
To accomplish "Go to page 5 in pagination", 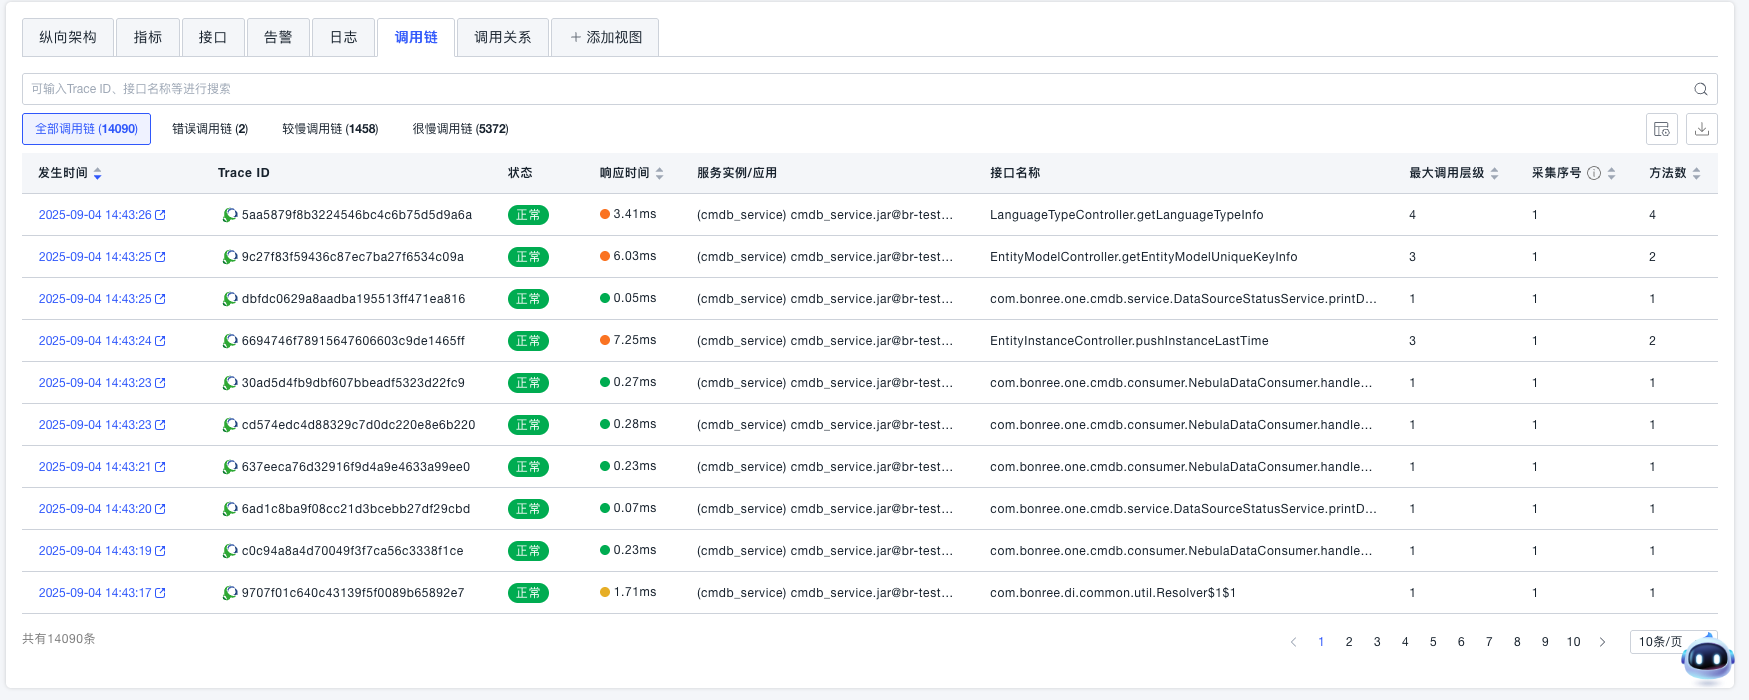I will (x=1433, y=642).
